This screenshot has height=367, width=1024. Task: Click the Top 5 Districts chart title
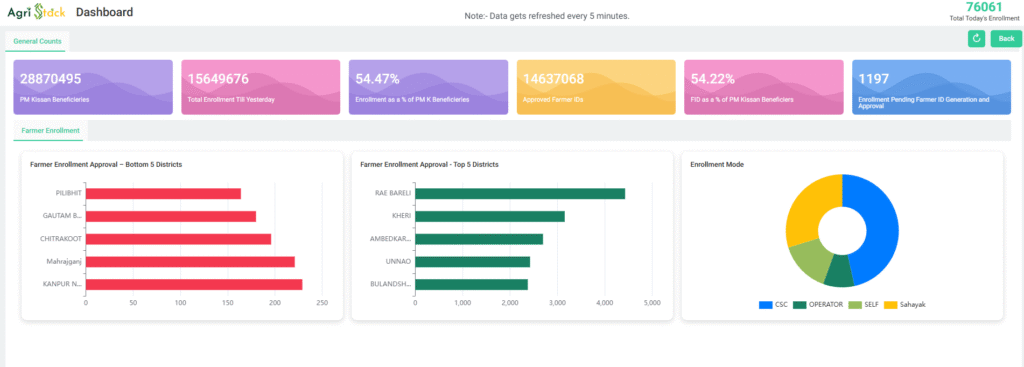click(x=429, y=165)
